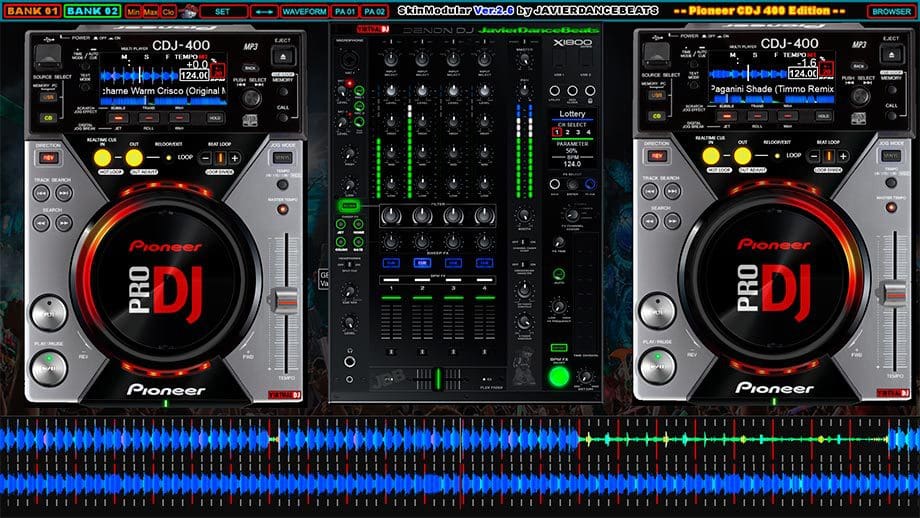The height and width of the screenshot is (518, 920).
Task: Select FX channel 1 on mixer display
Action: click(x=556, y=132)
